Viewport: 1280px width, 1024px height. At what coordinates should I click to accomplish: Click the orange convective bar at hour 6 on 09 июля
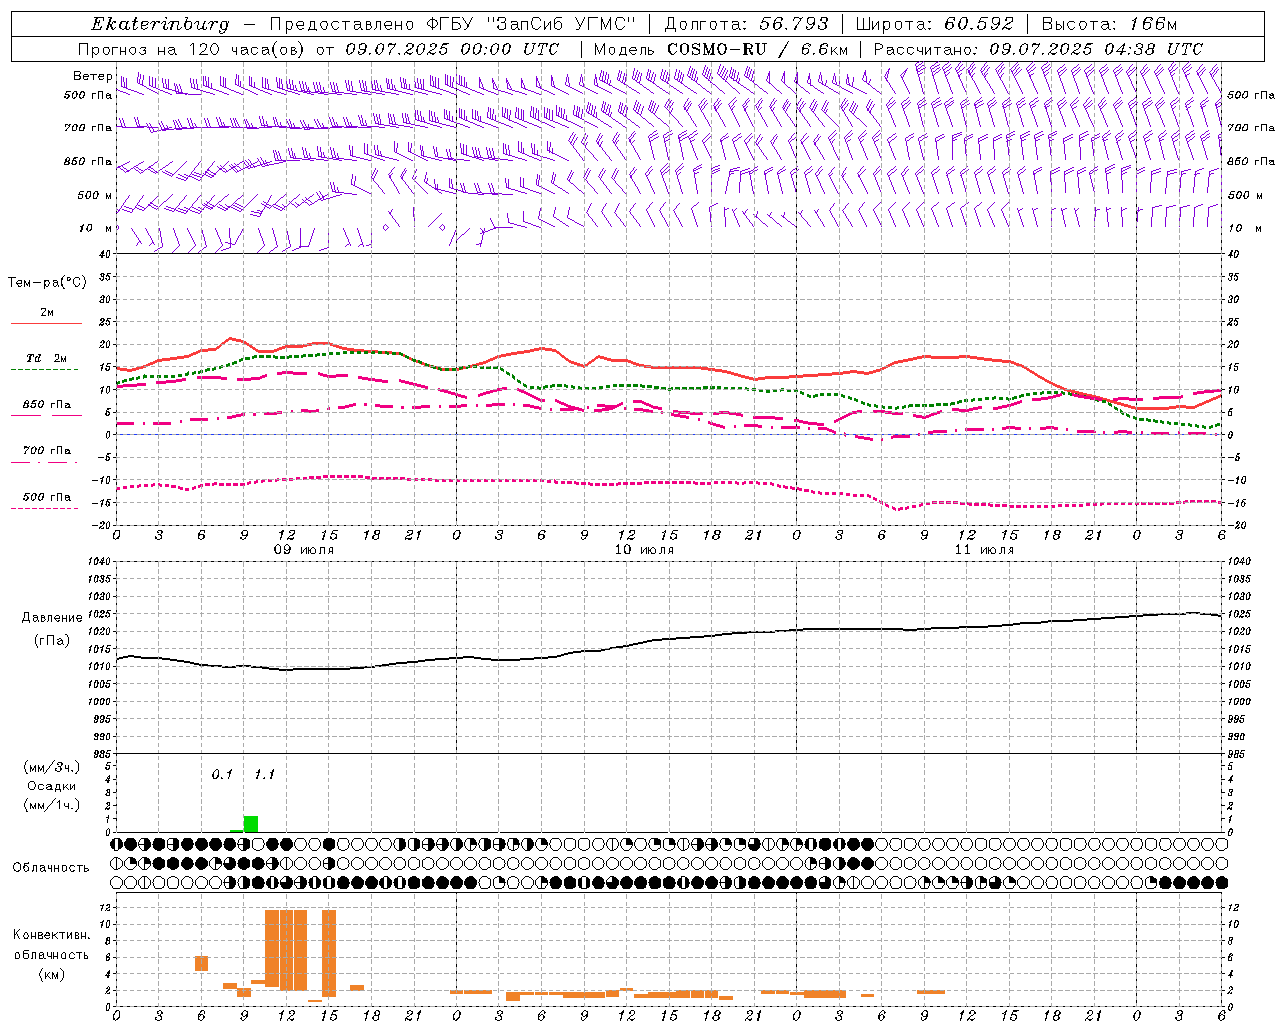(x=201, y=963)
